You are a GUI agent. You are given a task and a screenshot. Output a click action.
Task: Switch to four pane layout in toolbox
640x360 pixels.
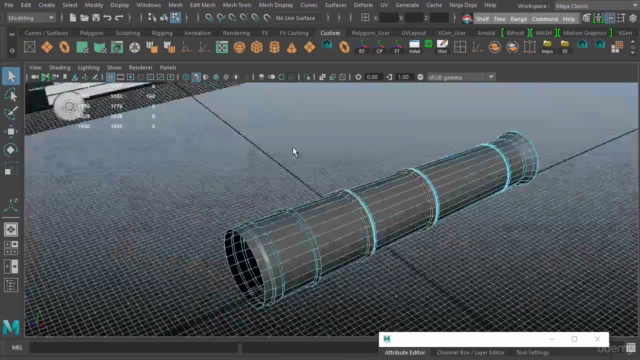pos(11,248)
